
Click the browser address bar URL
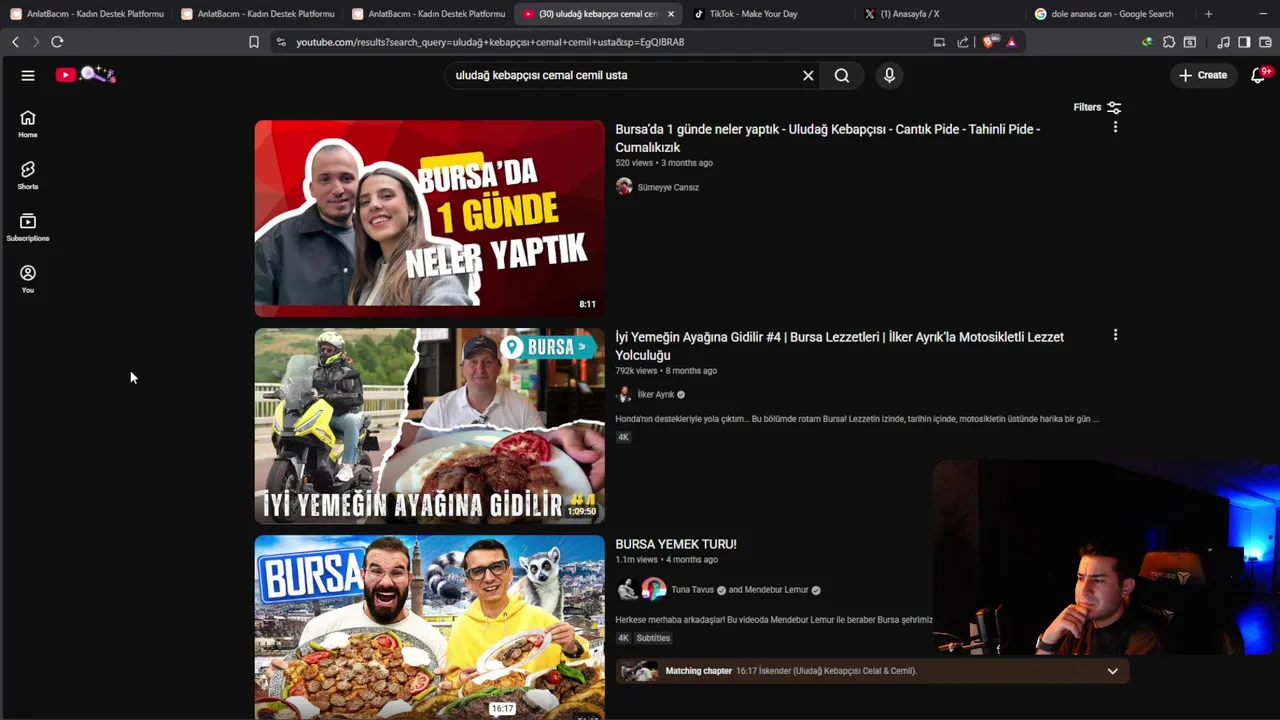(490, 42)
